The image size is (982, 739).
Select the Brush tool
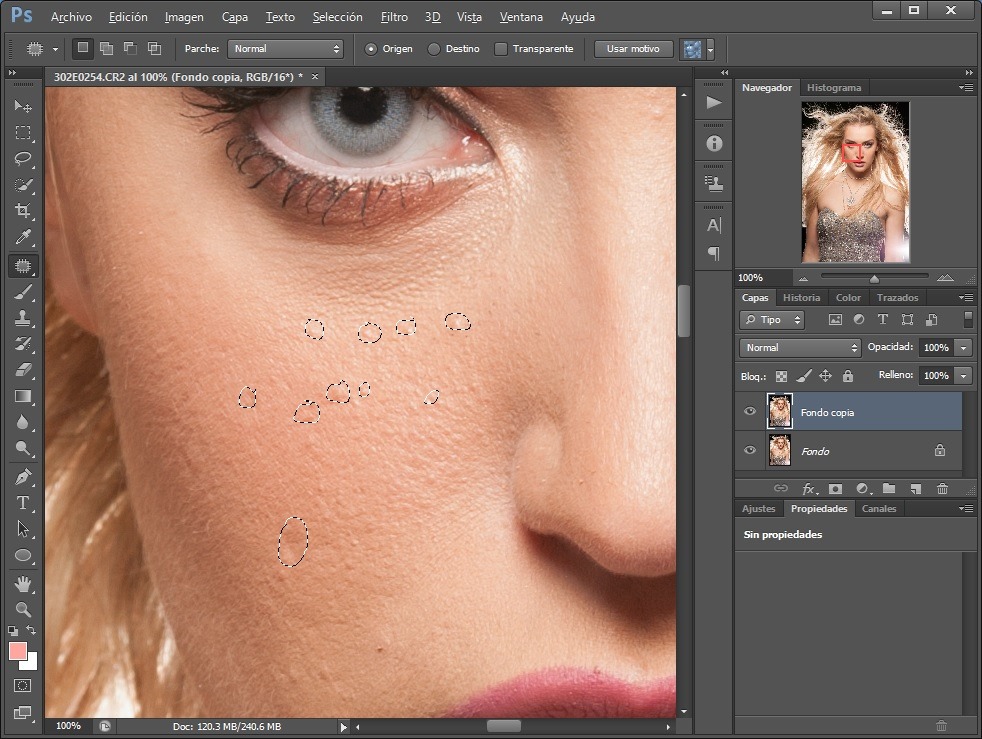[x=23, y=292]
